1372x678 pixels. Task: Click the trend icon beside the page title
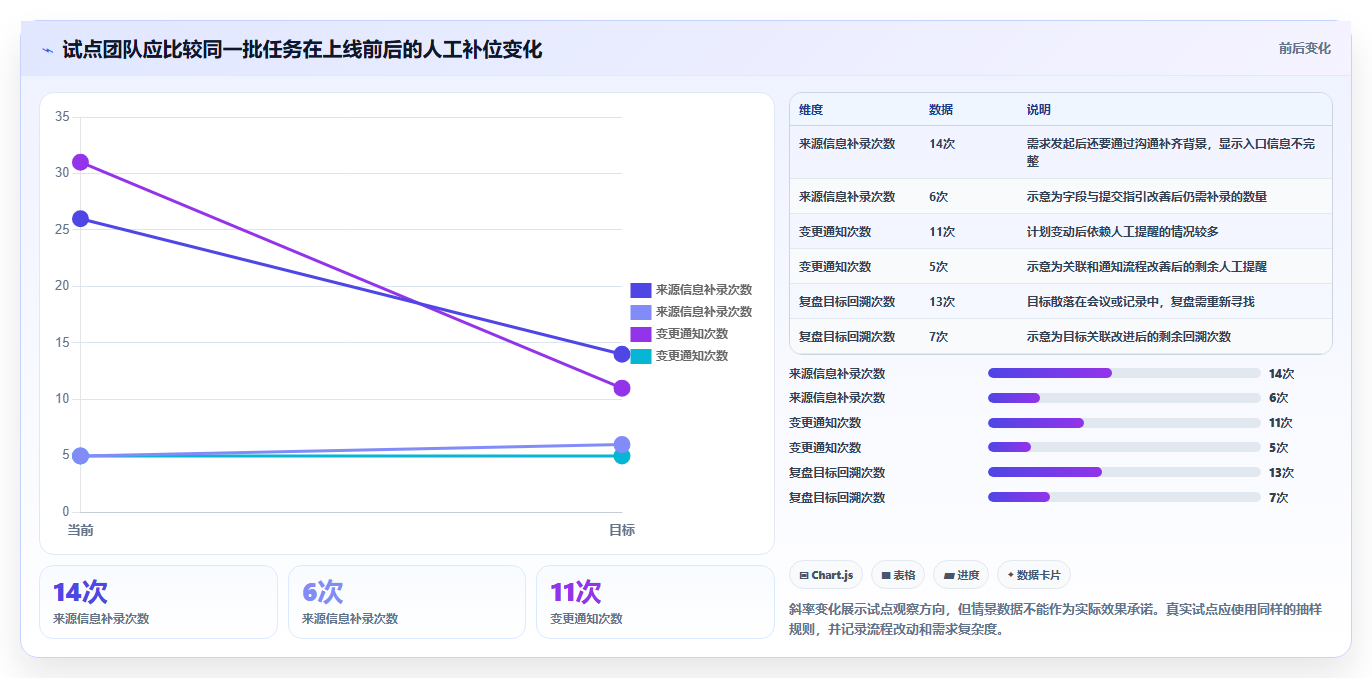click(x=48, y=50)
